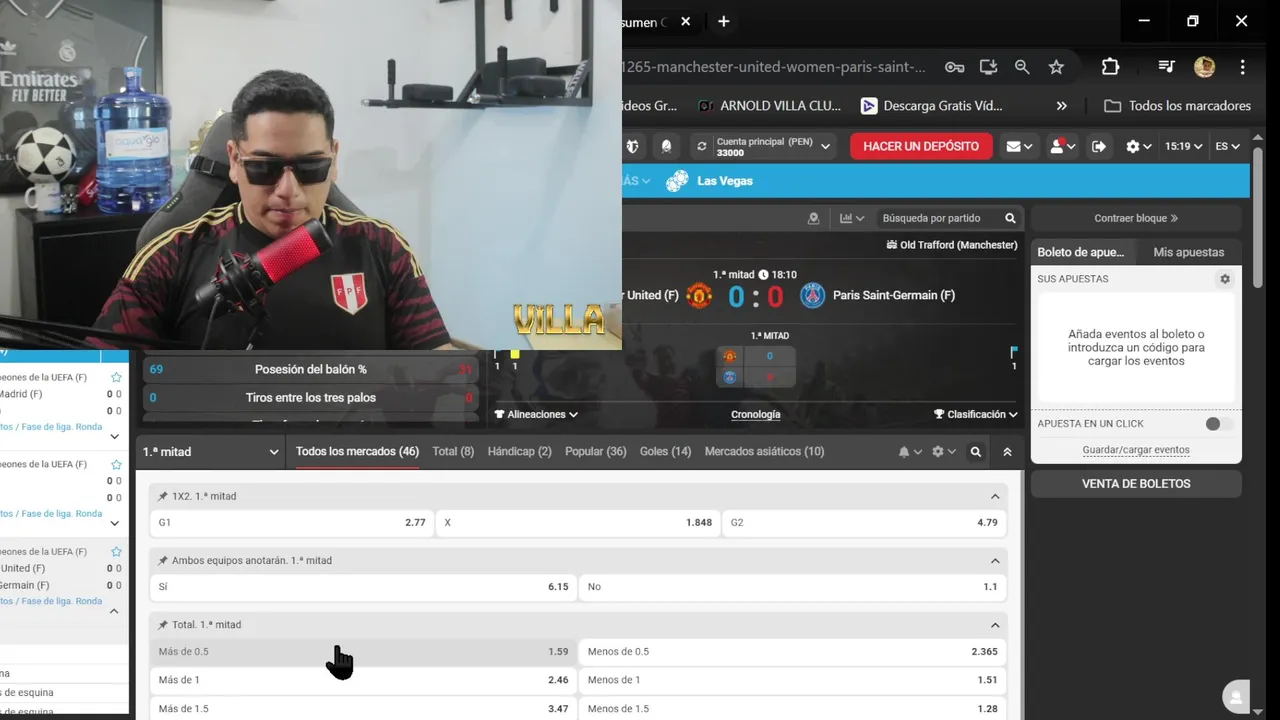The image size is (1280, 720).
Task: Open the Chrome extensions puzzle icon
Action: tap(1110, 67)
